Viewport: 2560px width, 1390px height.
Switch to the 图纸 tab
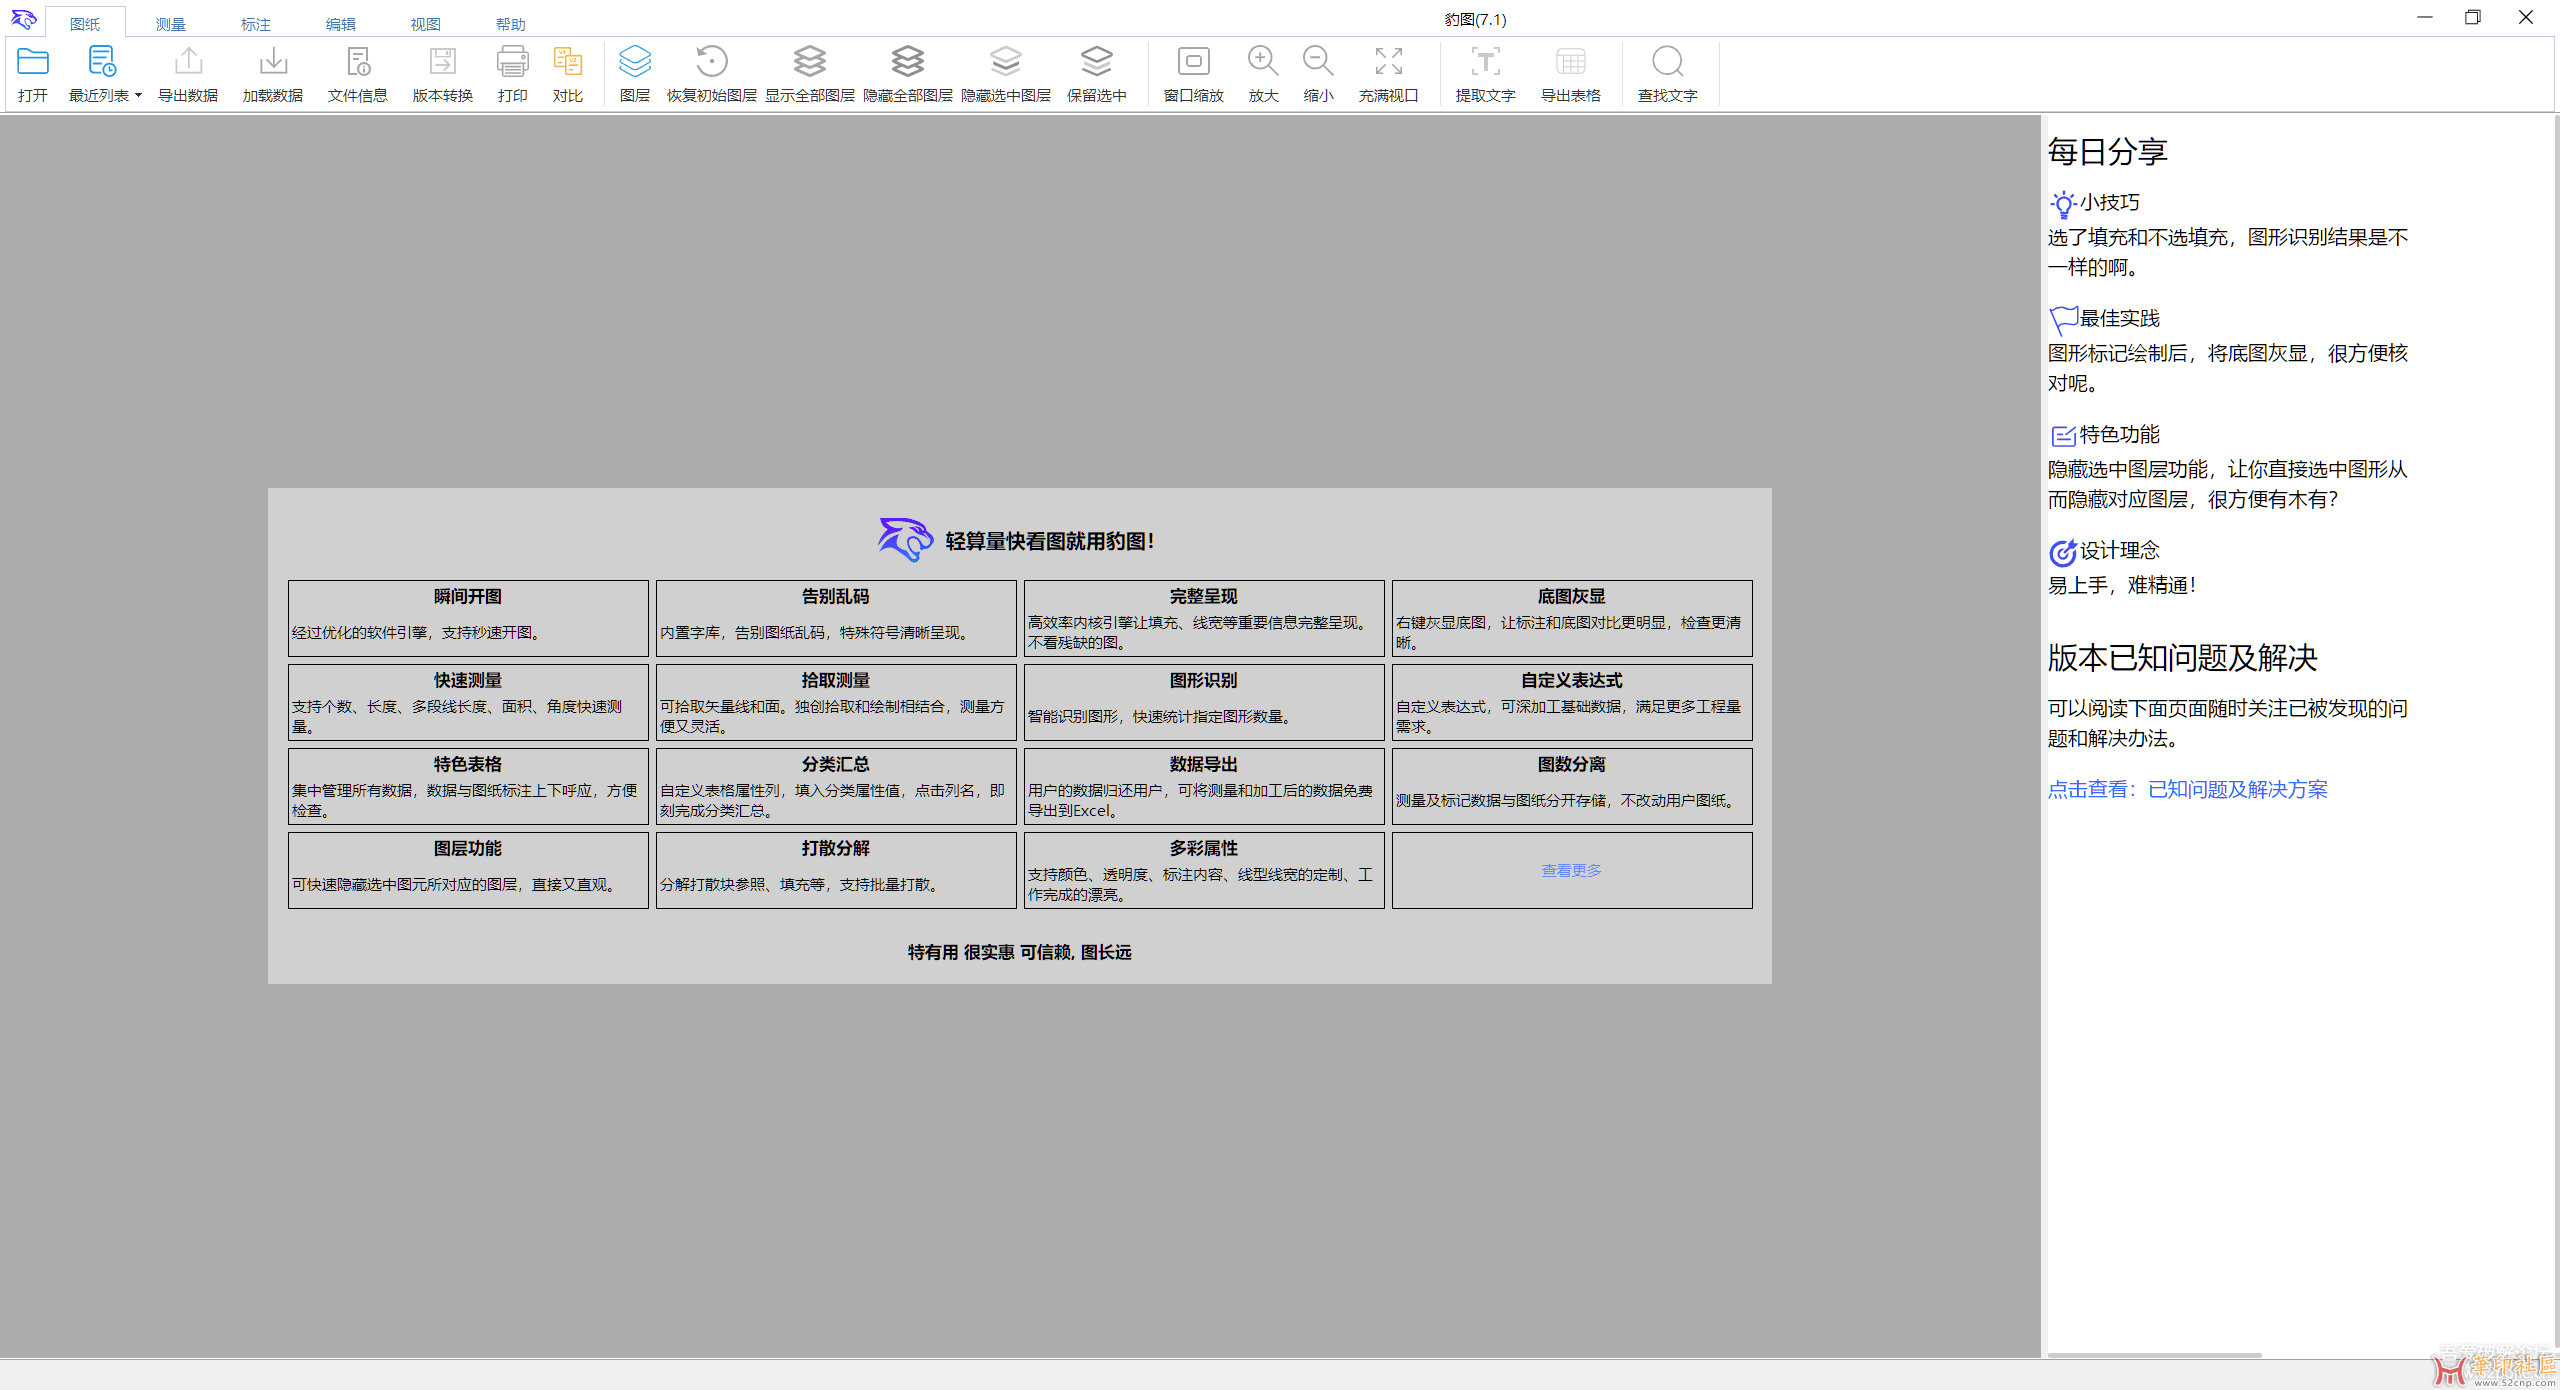[85, 24]
